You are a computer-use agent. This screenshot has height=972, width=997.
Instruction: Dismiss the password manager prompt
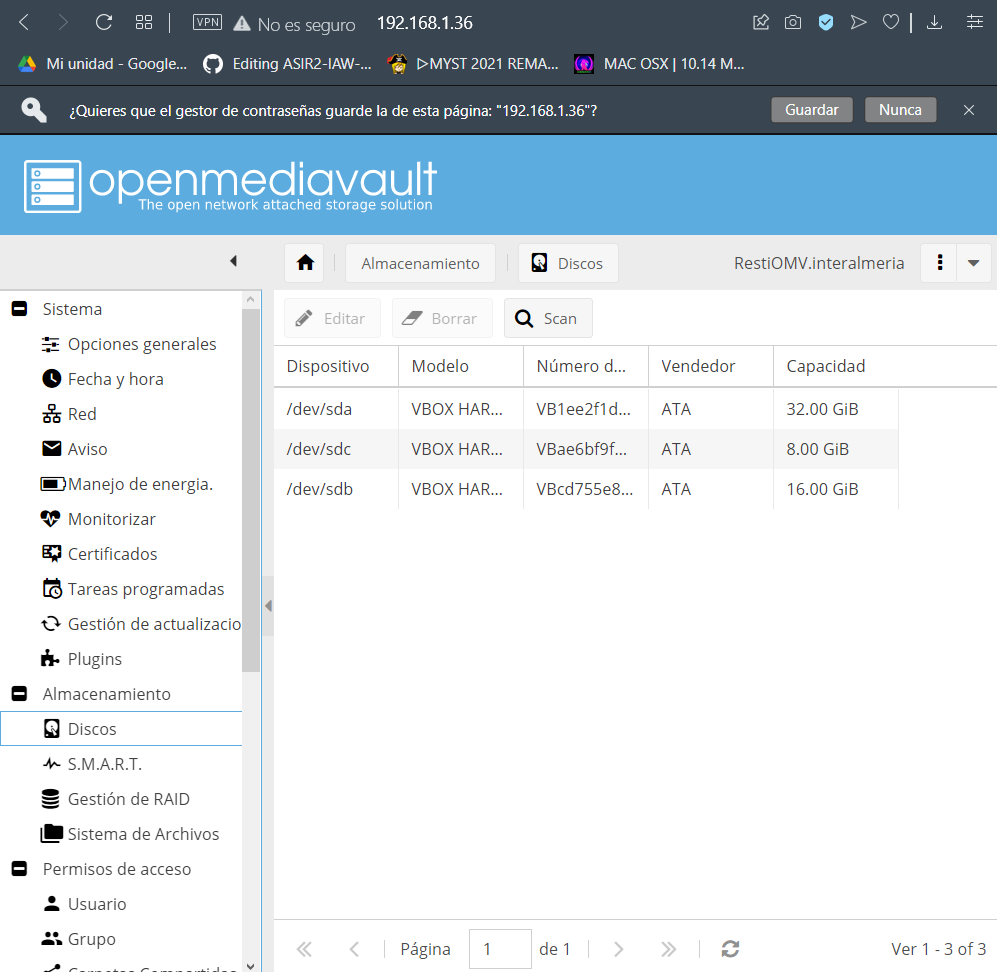point(968,110)
